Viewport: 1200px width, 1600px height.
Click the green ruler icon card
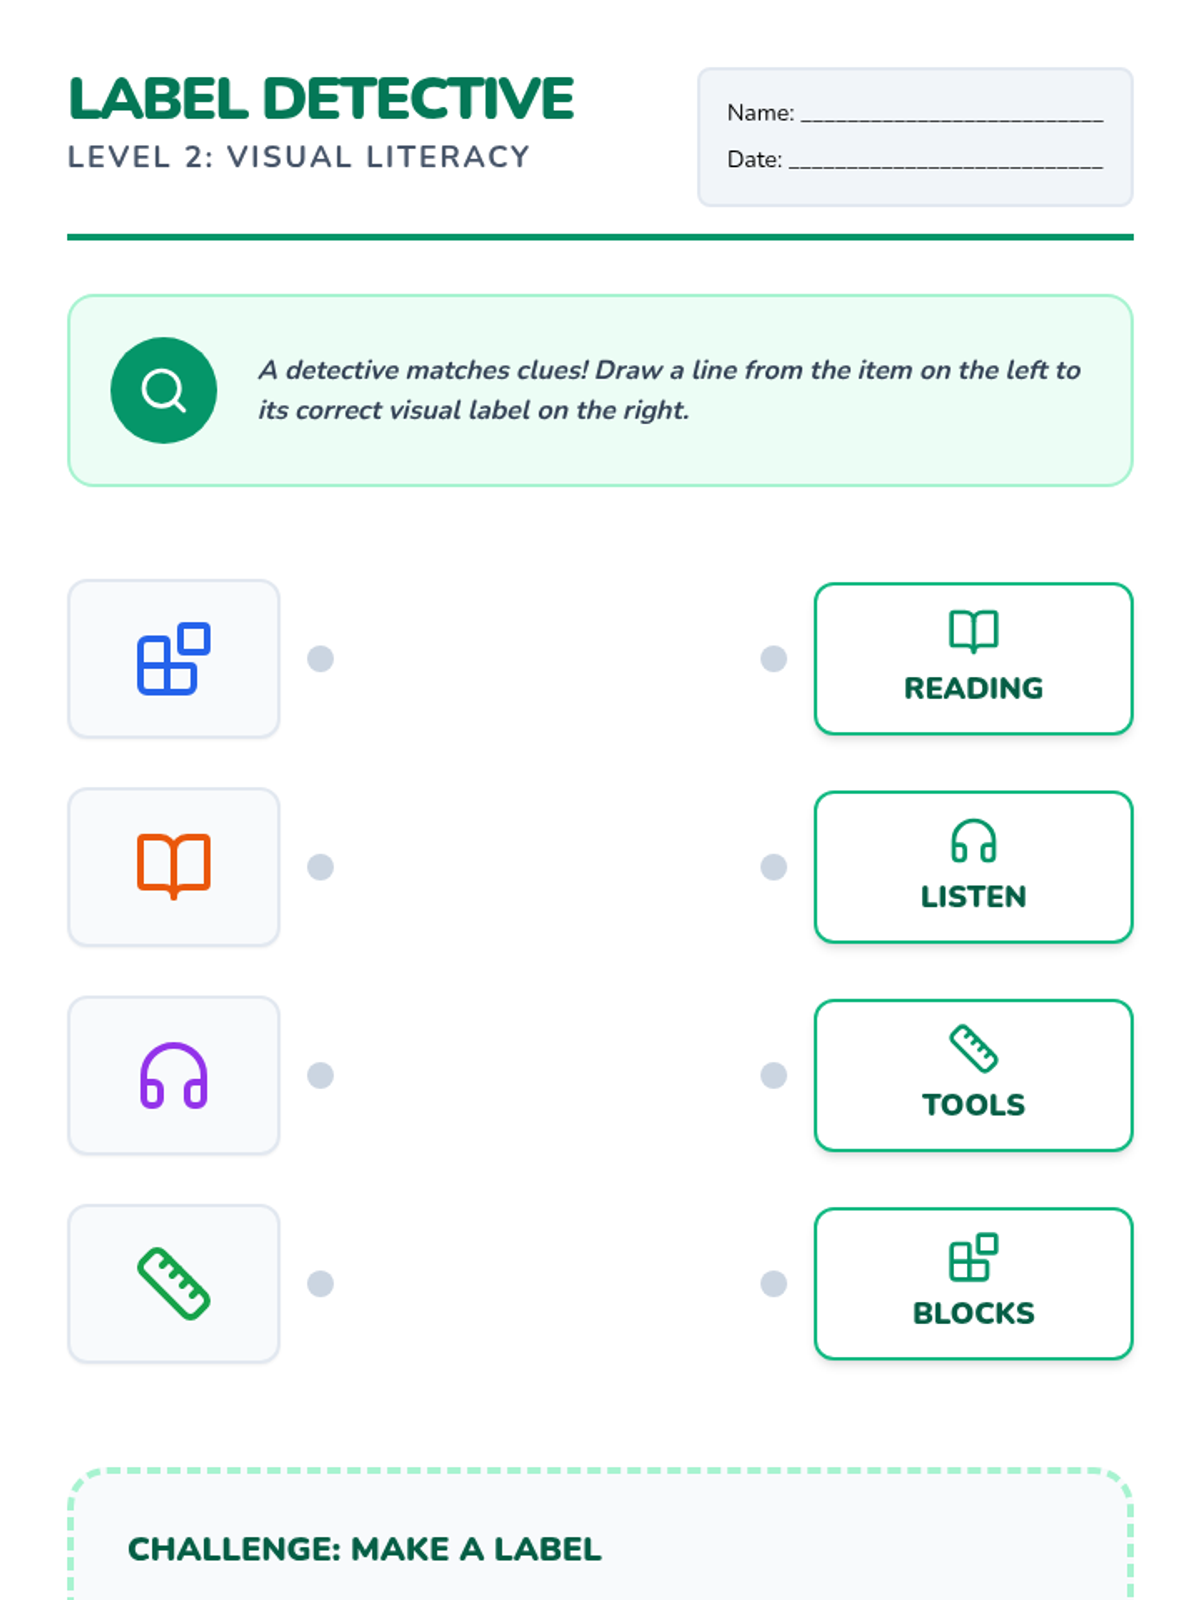173,1284
